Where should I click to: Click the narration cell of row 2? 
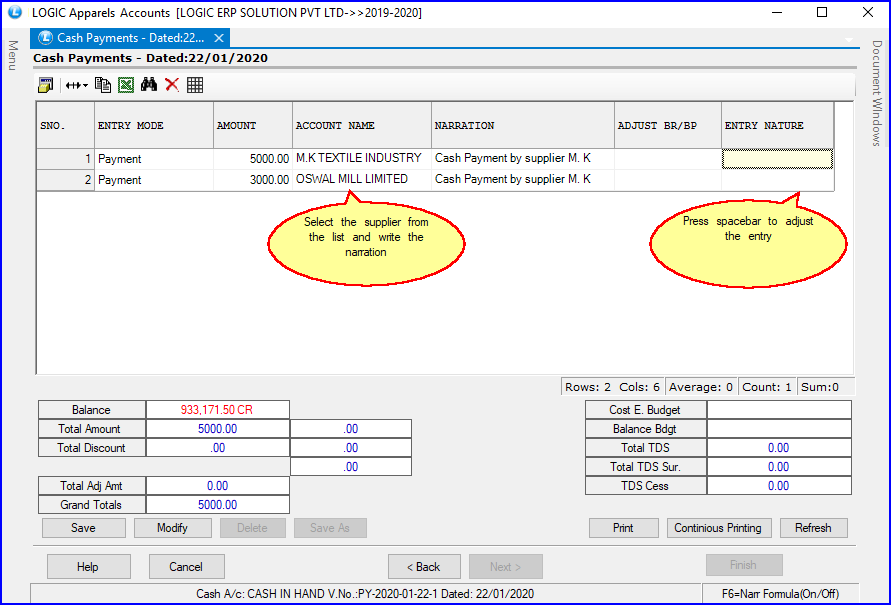[523, 180]
